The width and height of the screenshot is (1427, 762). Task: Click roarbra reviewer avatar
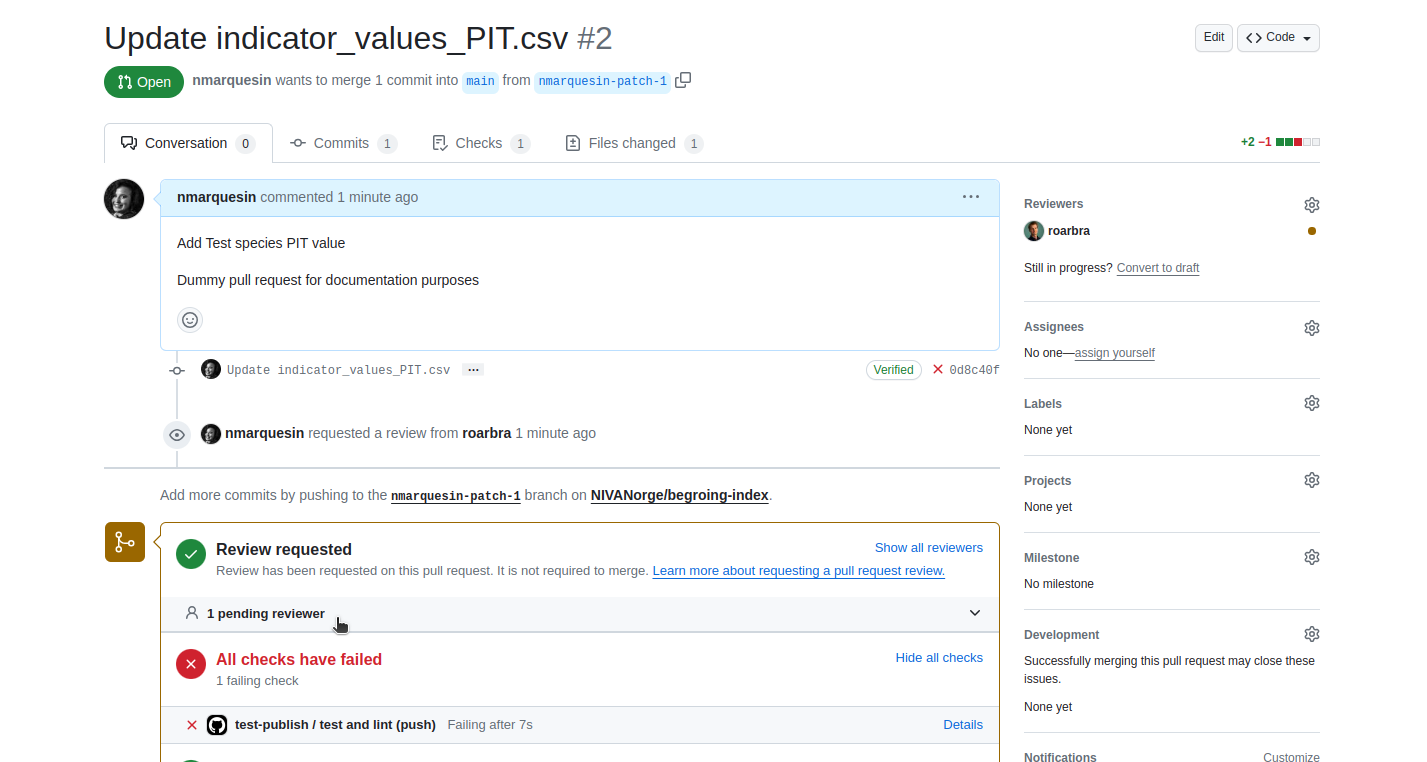[x=1034, y=231]
